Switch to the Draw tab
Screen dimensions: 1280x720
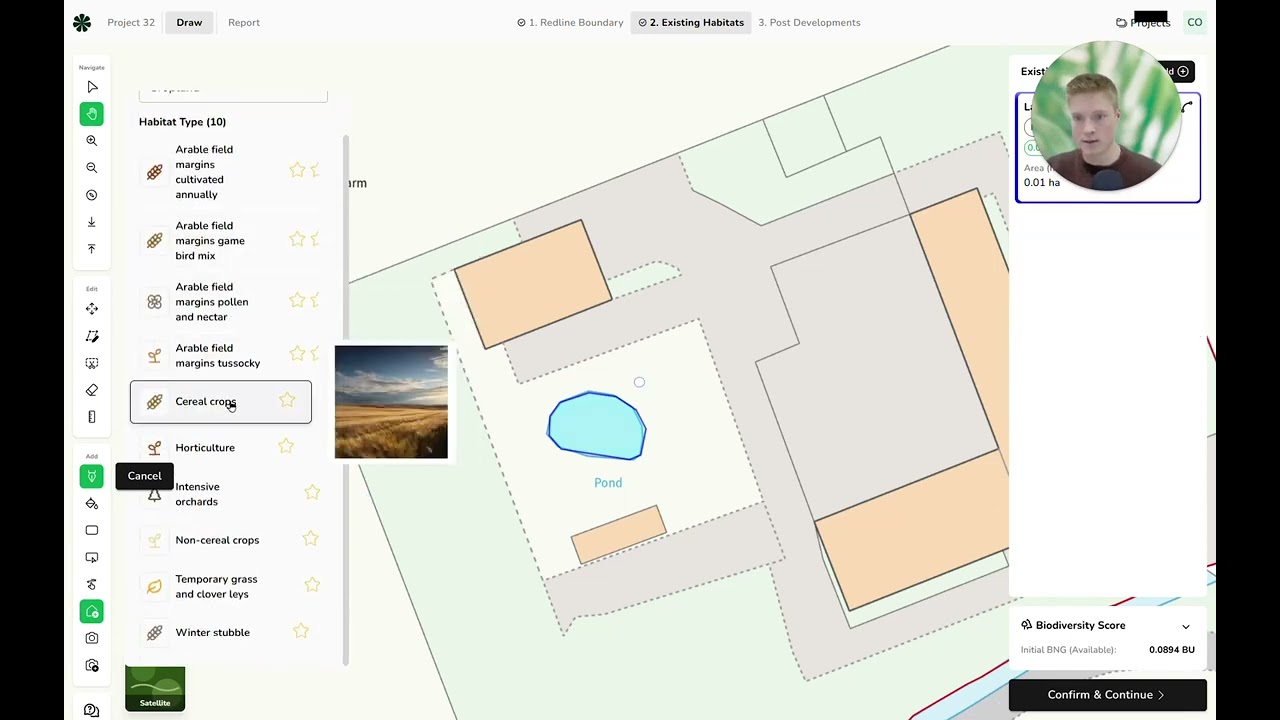click(189, 22)
